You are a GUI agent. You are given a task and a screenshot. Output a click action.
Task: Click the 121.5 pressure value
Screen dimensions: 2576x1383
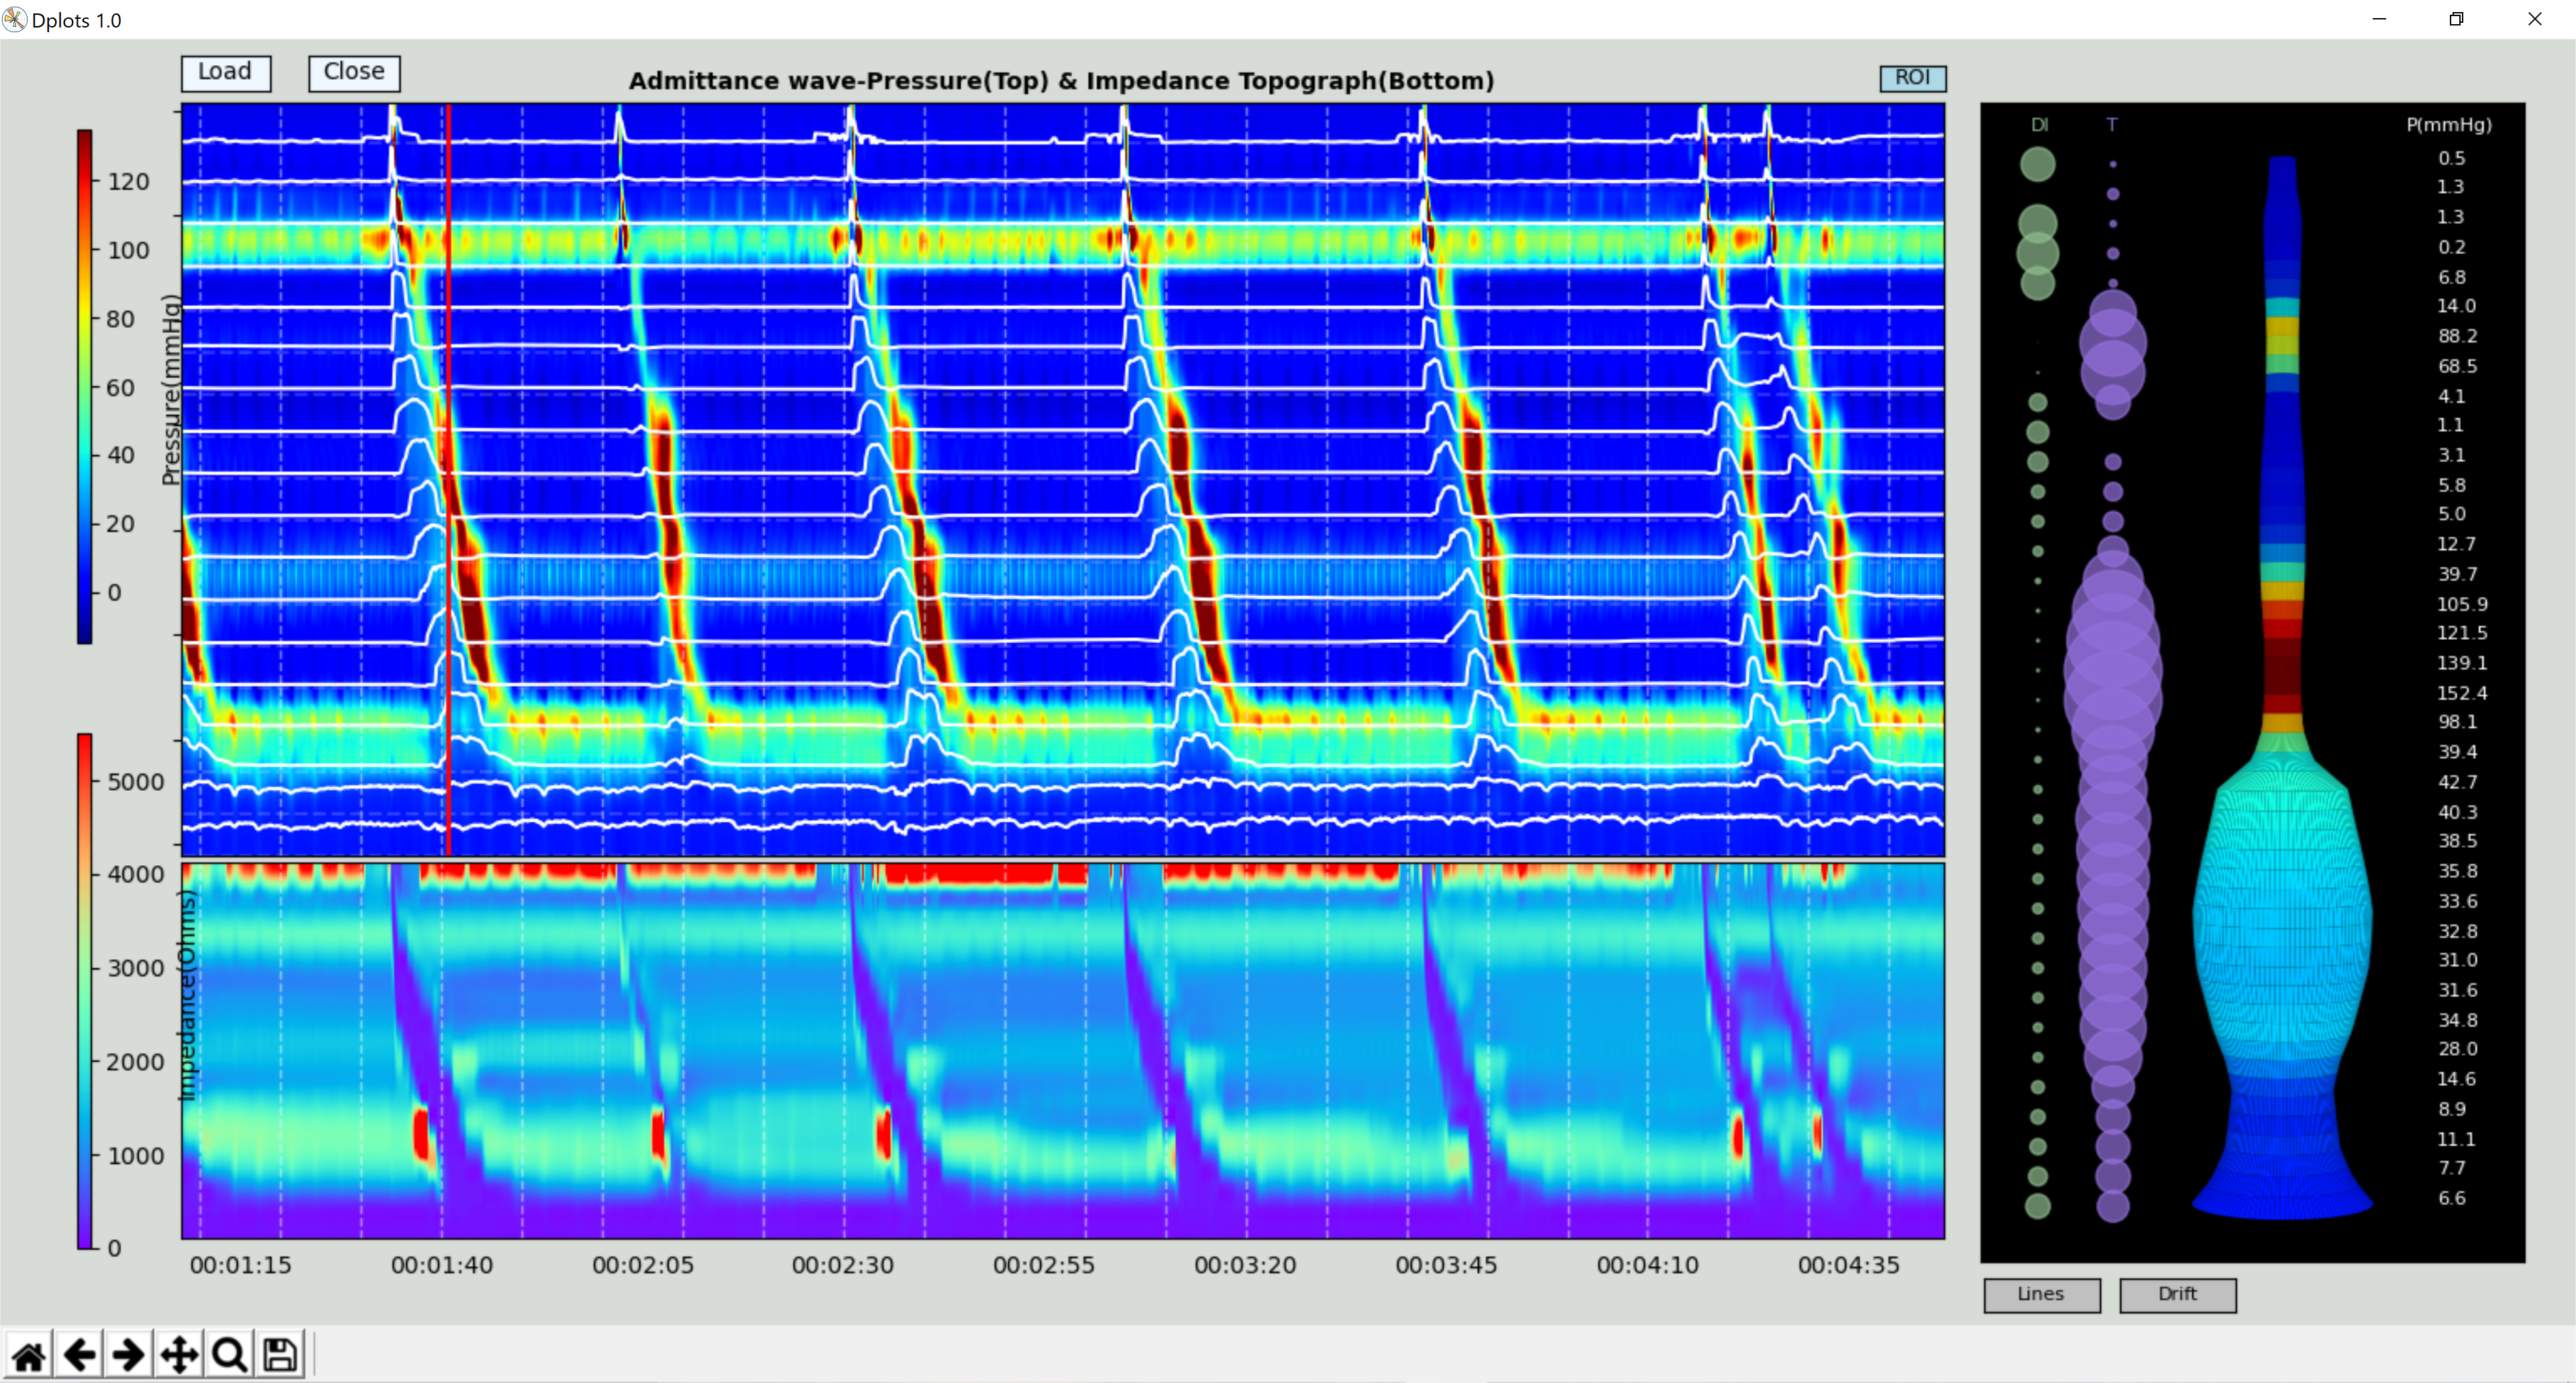pos(2461,633)
